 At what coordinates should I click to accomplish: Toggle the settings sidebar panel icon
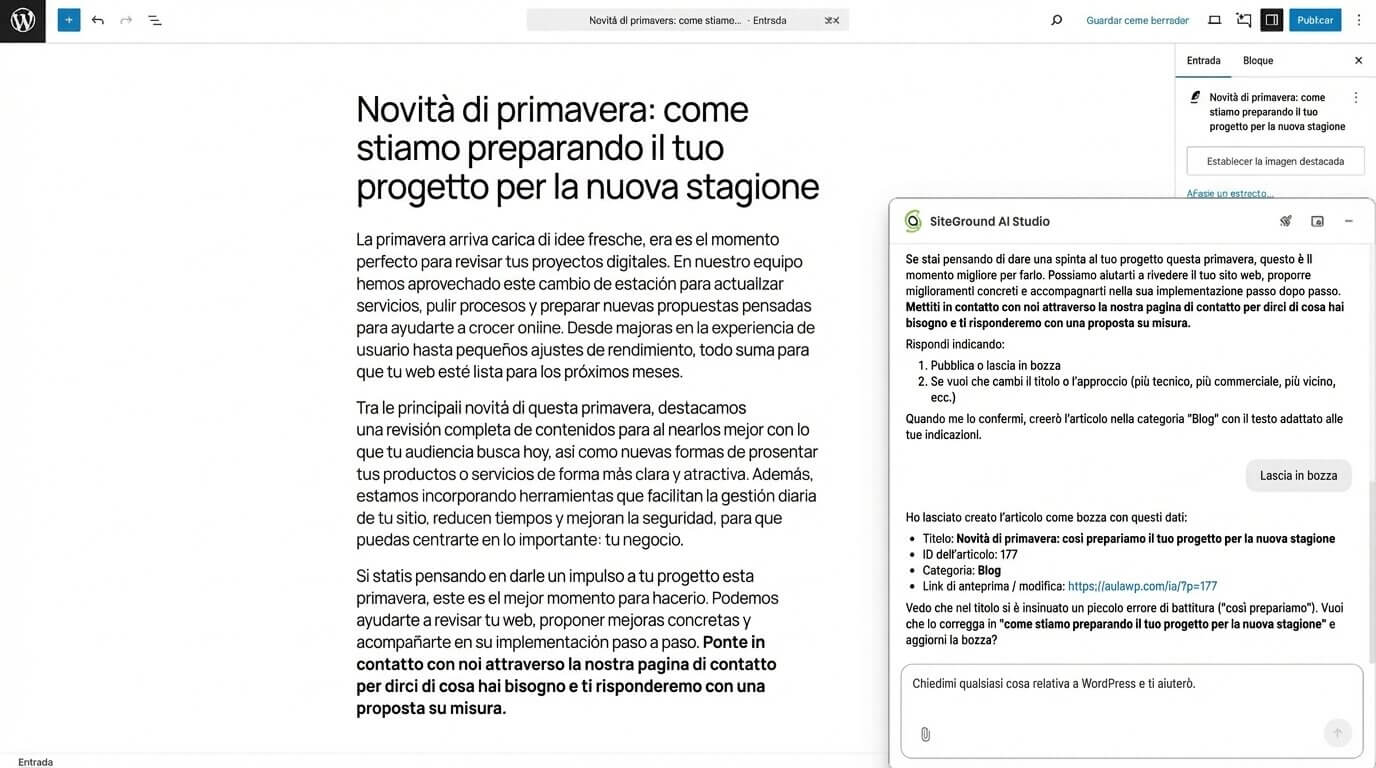point(1271,19)
